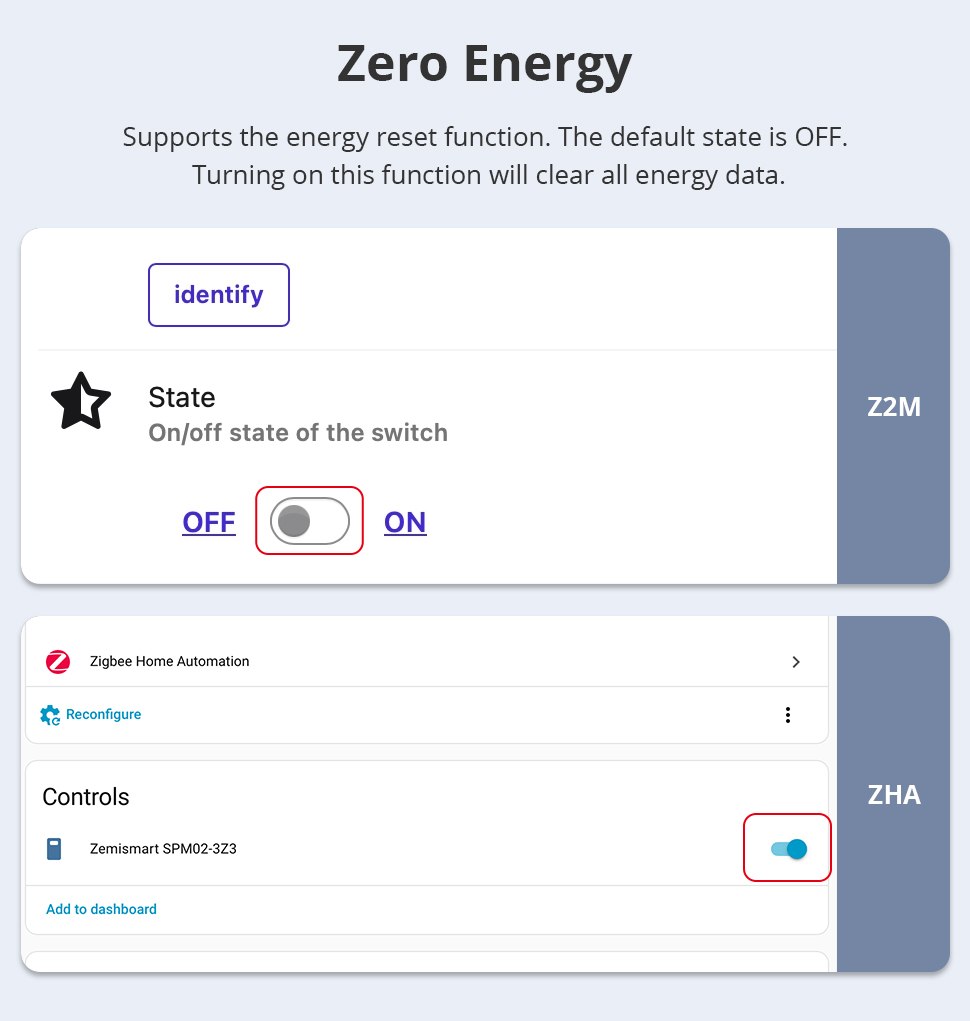Click the Zemismart device icon
970x1021 pixels.
[x=54, y=849]
